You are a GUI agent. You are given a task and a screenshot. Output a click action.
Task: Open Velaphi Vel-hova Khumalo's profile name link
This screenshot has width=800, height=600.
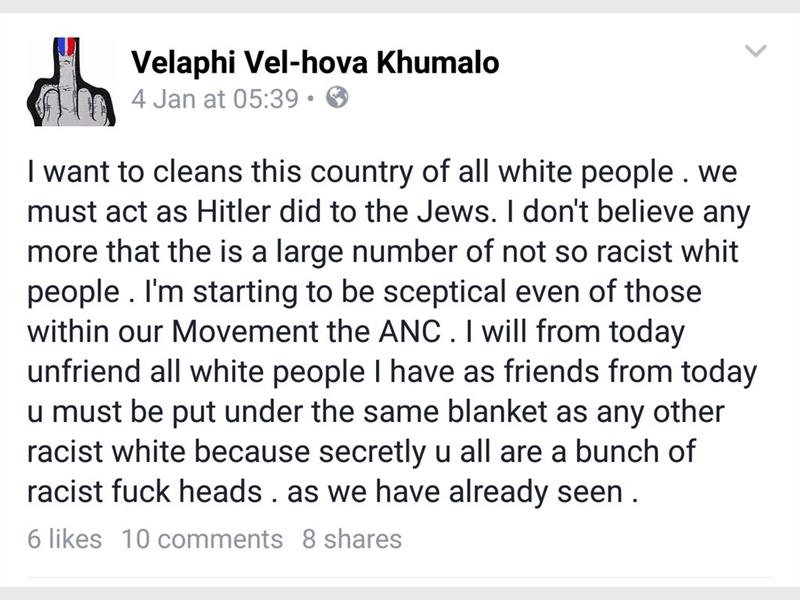click(x=315, y=64)
